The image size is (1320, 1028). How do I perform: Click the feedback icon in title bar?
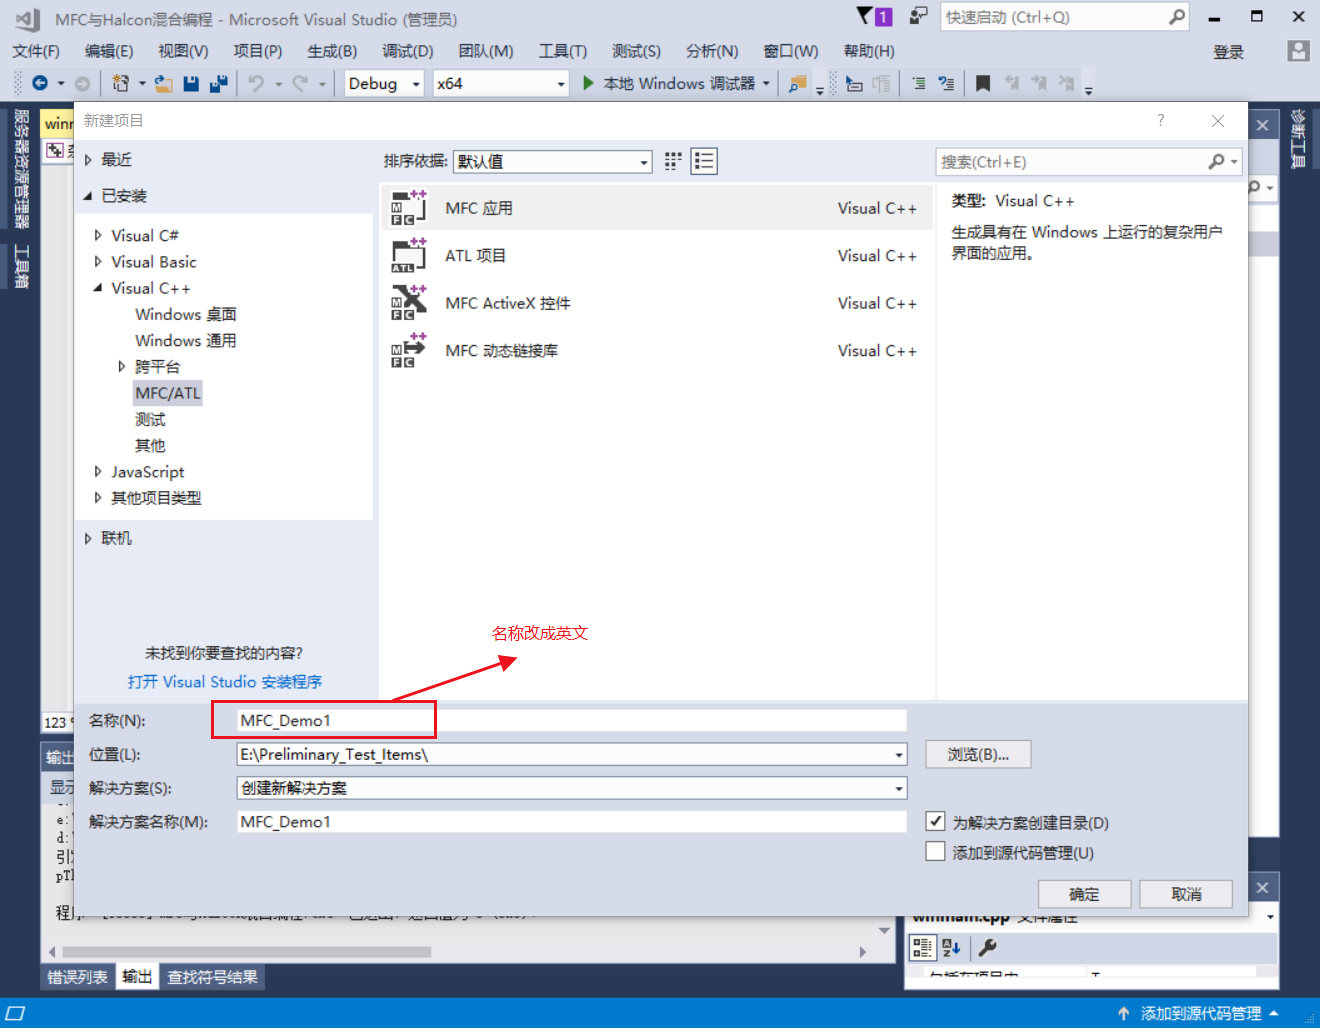coord(918,16)
